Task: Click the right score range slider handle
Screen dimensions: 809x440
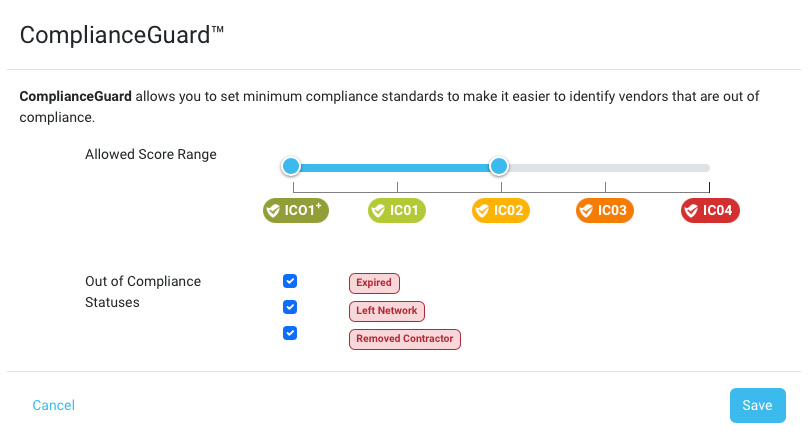Action: [499, 166]
